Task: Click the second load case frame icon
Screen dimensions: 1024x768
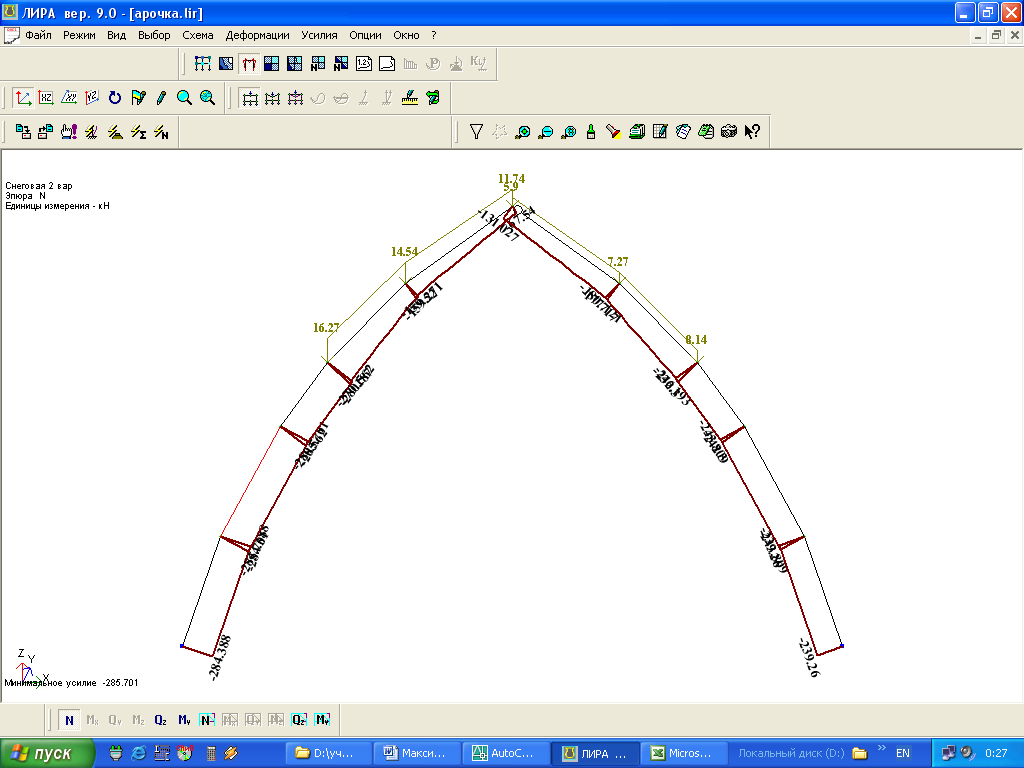Action: click(x=272, y=98)
